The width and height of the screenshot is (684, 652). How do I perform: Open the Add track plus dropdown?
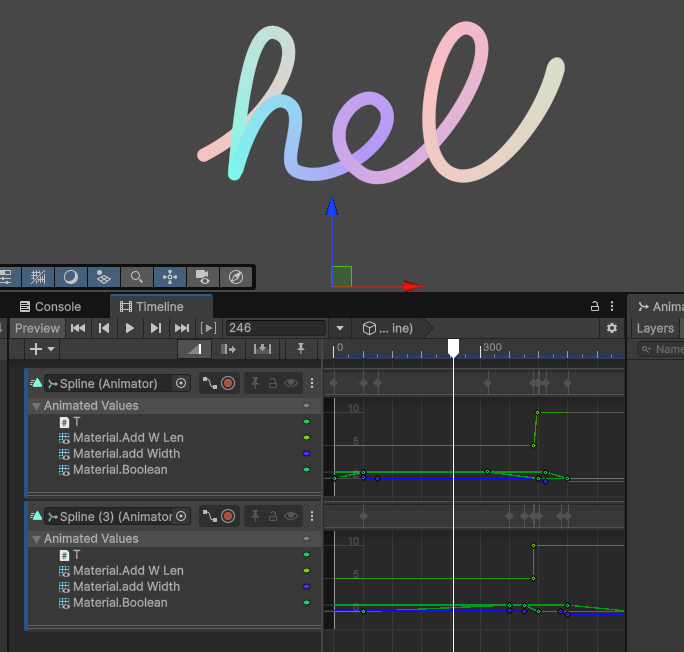[42, 349]
